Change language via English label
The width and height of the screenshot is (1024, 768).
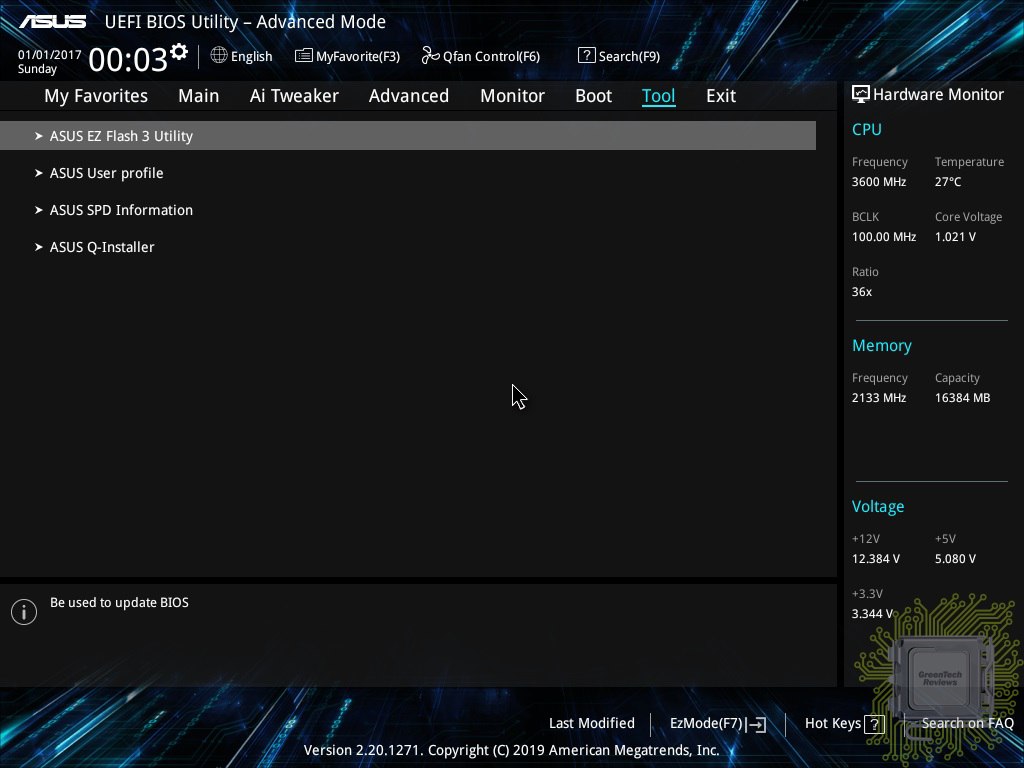(x=251, y=56)
